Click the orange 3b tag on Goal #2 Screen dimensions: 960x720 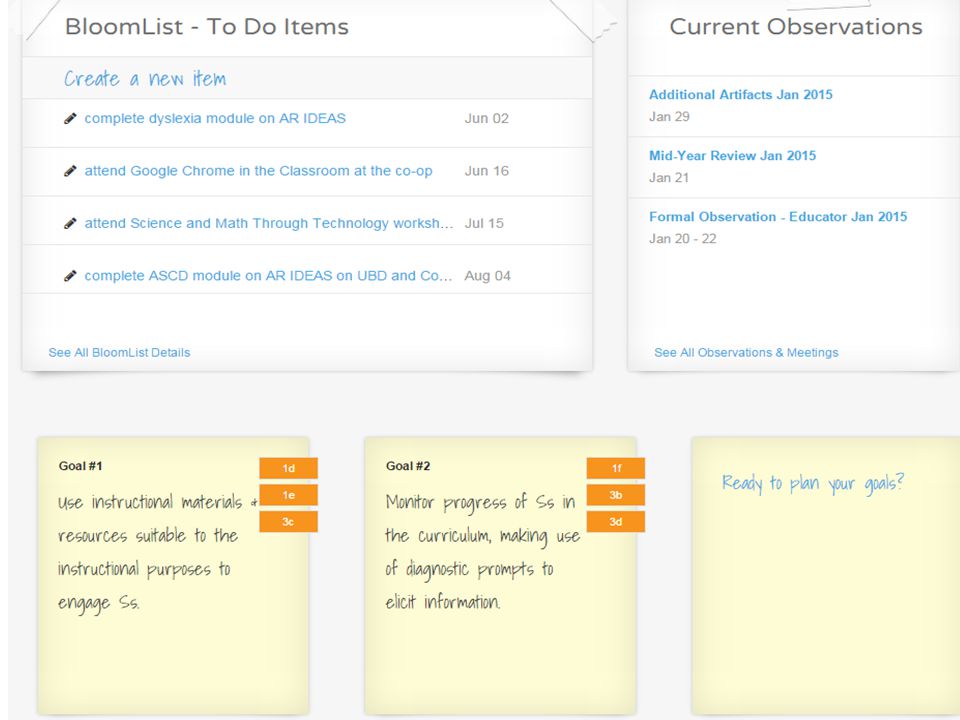(616, 495)
